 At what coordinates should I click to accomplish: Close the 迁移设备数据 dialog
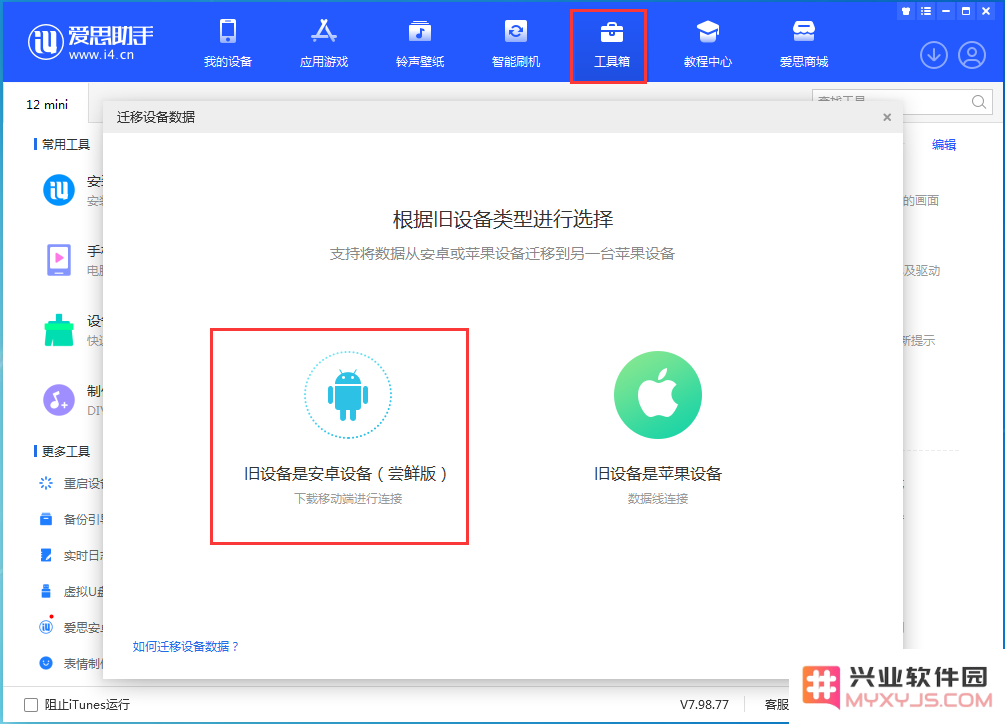[887, 117]
